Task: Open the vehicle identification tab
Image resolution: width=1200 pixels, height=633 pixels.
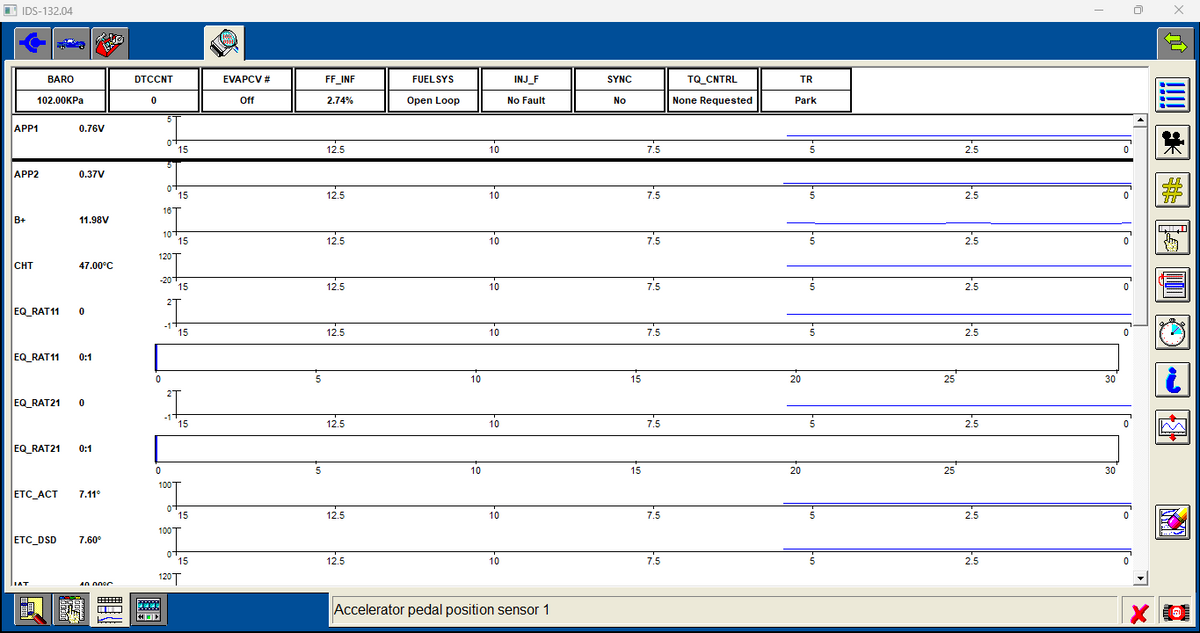Action: [x=70, y=43]
